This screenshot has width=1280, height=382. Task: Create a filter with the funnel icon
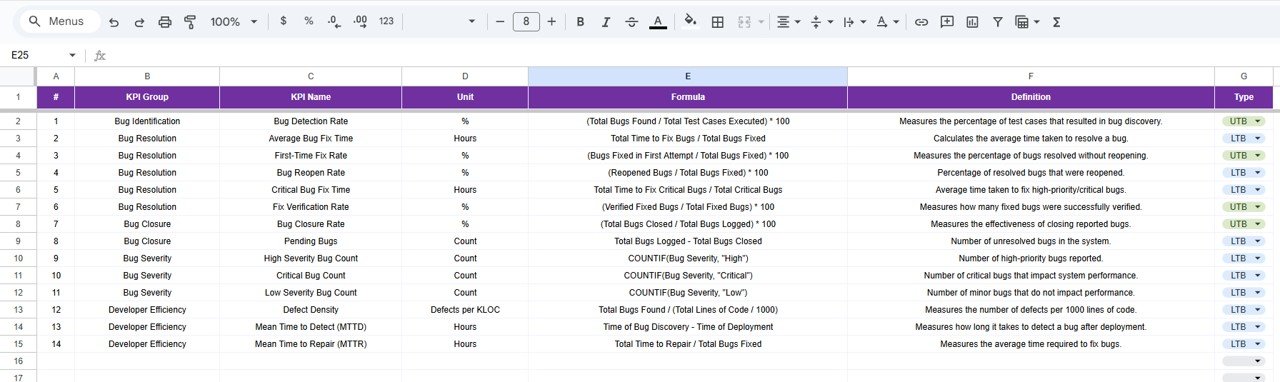[997, 21]
